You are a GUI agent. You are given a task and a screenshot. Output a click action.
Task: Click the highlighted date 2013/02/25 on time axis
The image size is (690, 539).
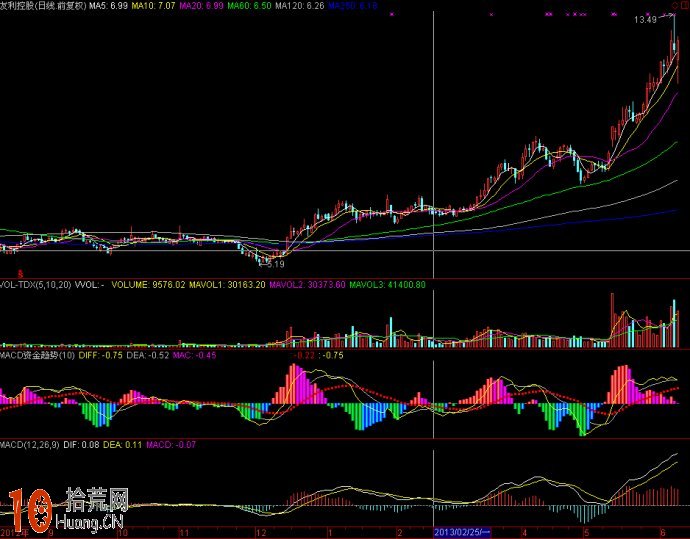pyautogui.click(x=462, y=532)
